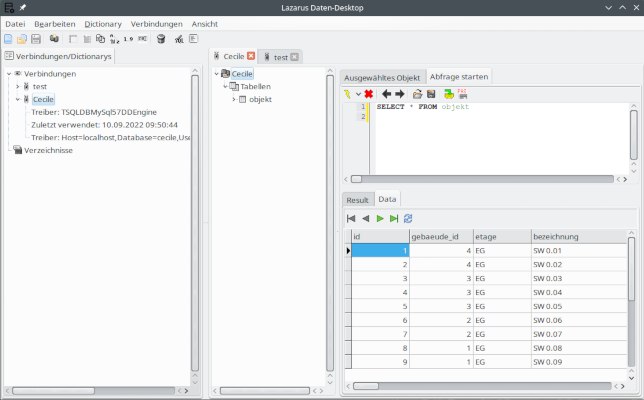Click the gebaeude_id column header
The width and height of the screenshot is (644, 400).
pos(441,237)
